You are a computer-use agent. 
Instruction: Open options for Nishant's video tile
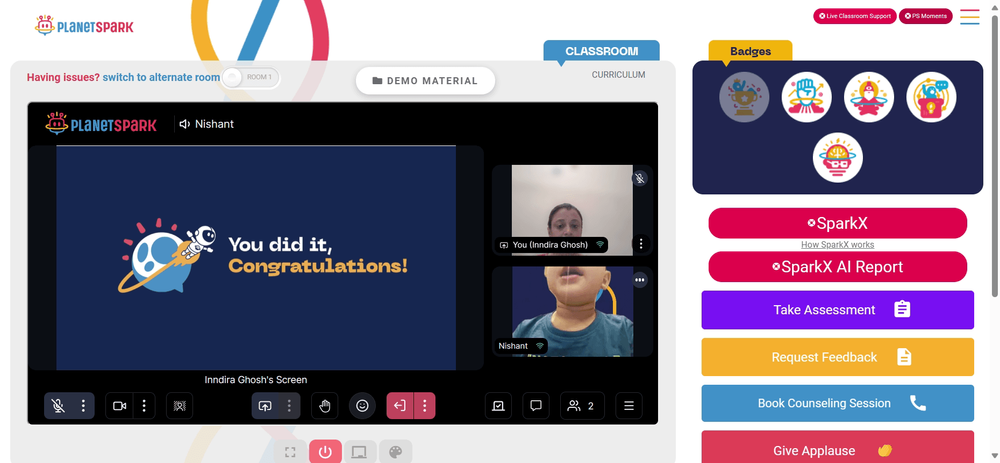pos(640,279)
